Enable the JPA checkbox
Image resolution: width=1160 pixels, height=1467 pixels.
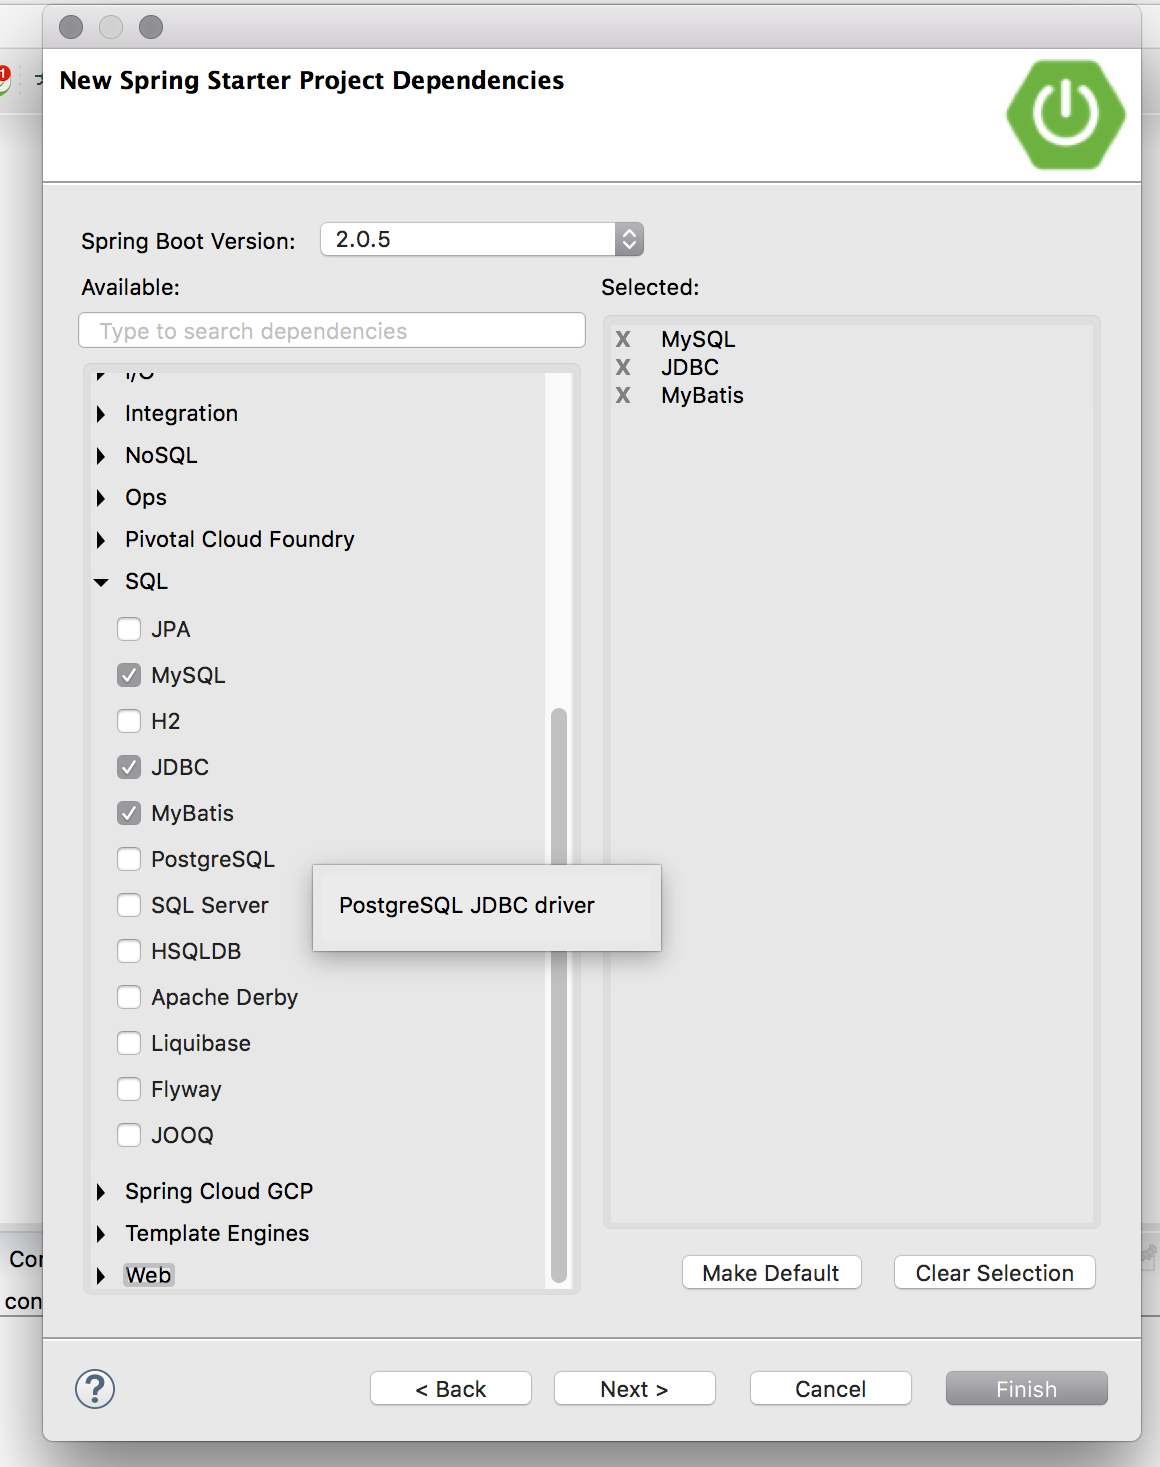coord(129,629)
